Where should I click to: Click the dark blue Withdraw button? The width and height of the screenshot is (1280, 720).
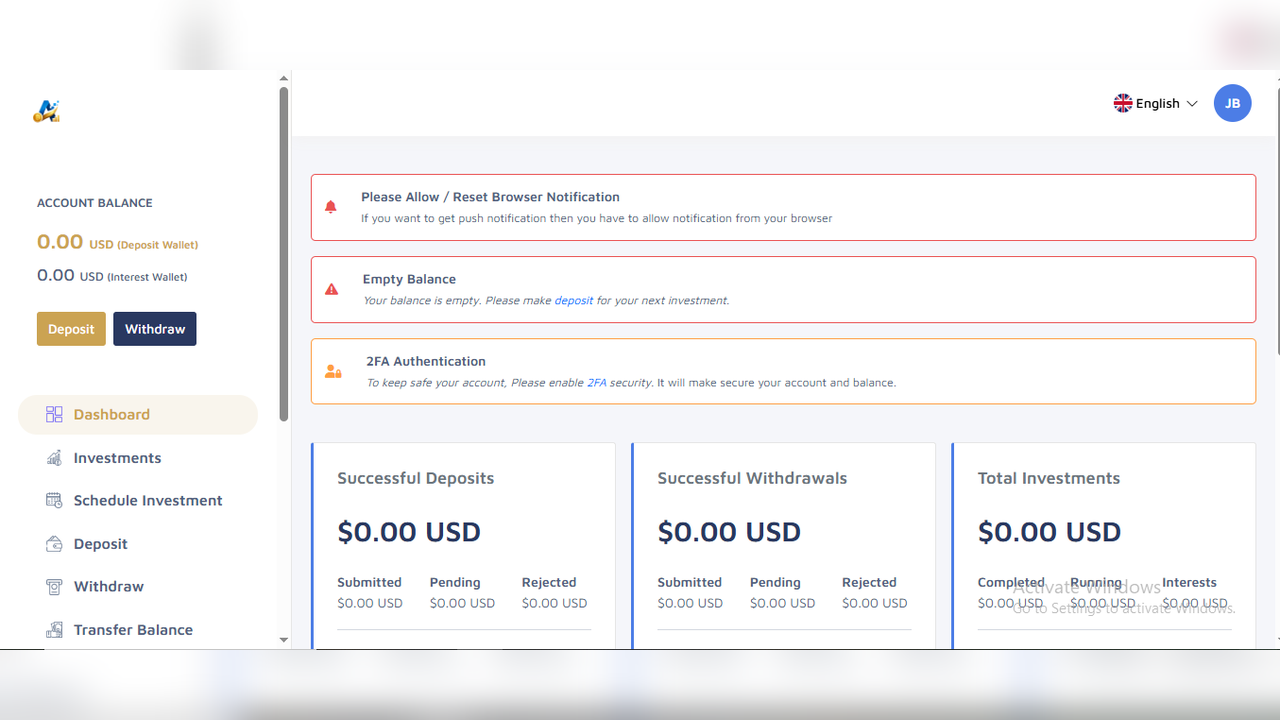click(x=155, y=329)
